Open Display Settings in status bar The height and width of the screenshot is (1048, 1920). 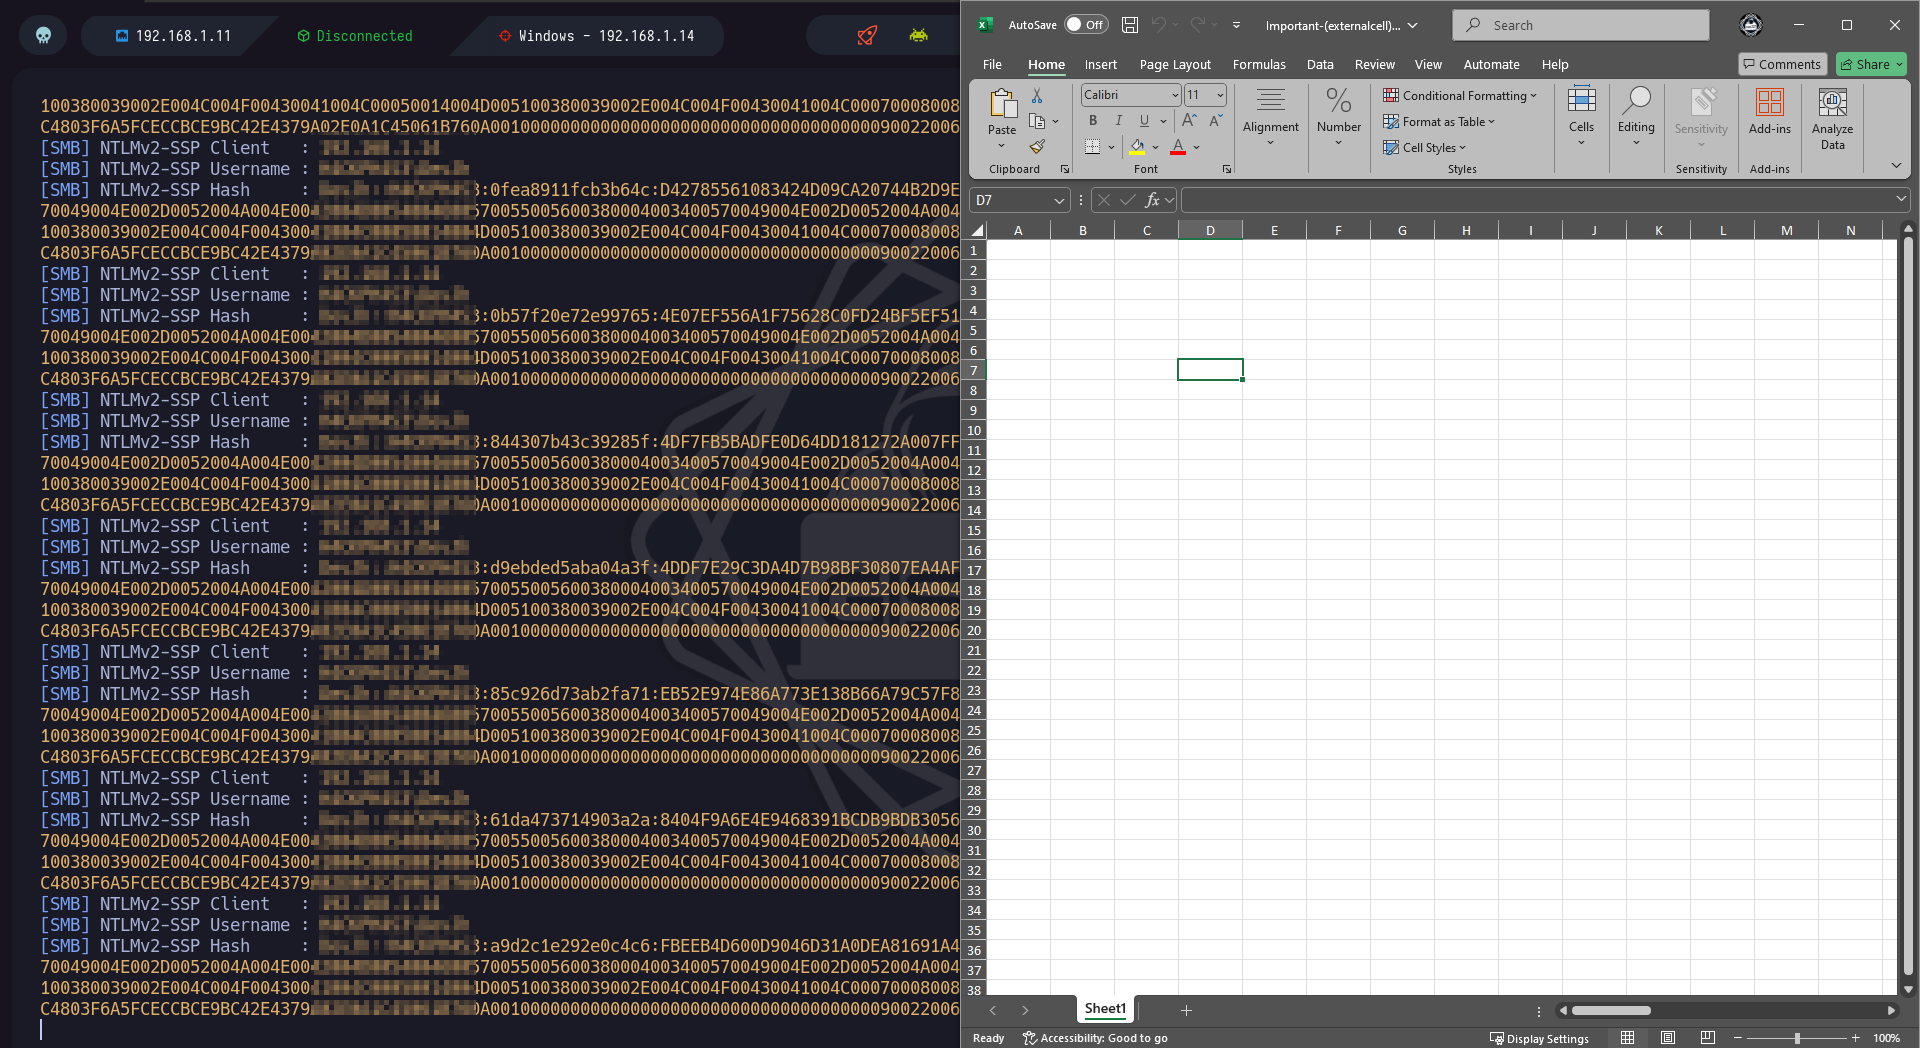pos(1539,1038)
